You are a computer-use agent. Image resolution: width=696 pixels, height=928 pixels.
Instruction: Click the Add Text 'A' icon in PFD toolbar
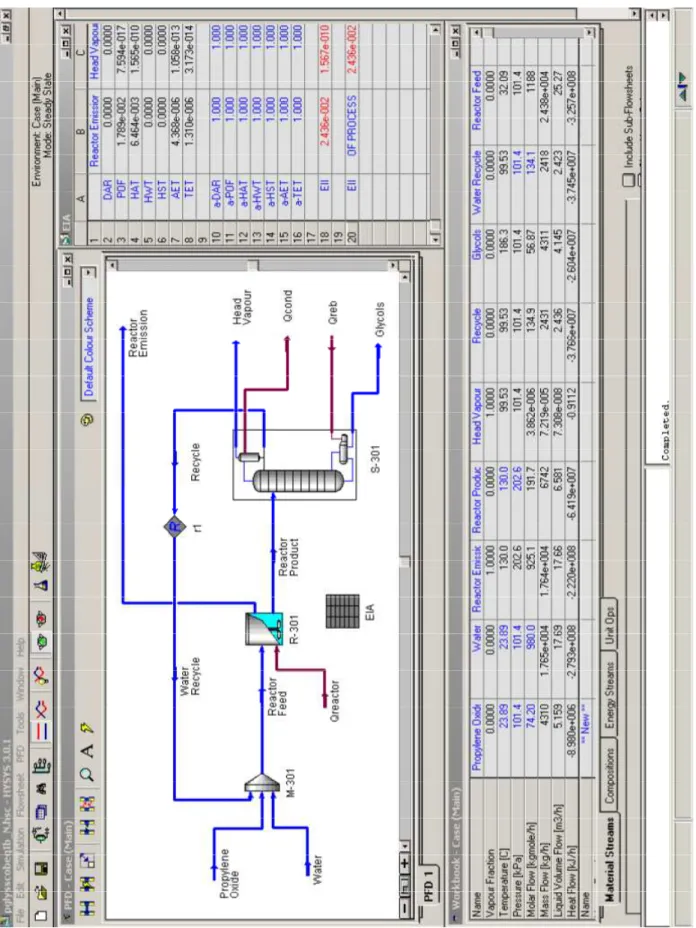click(87, 751)
